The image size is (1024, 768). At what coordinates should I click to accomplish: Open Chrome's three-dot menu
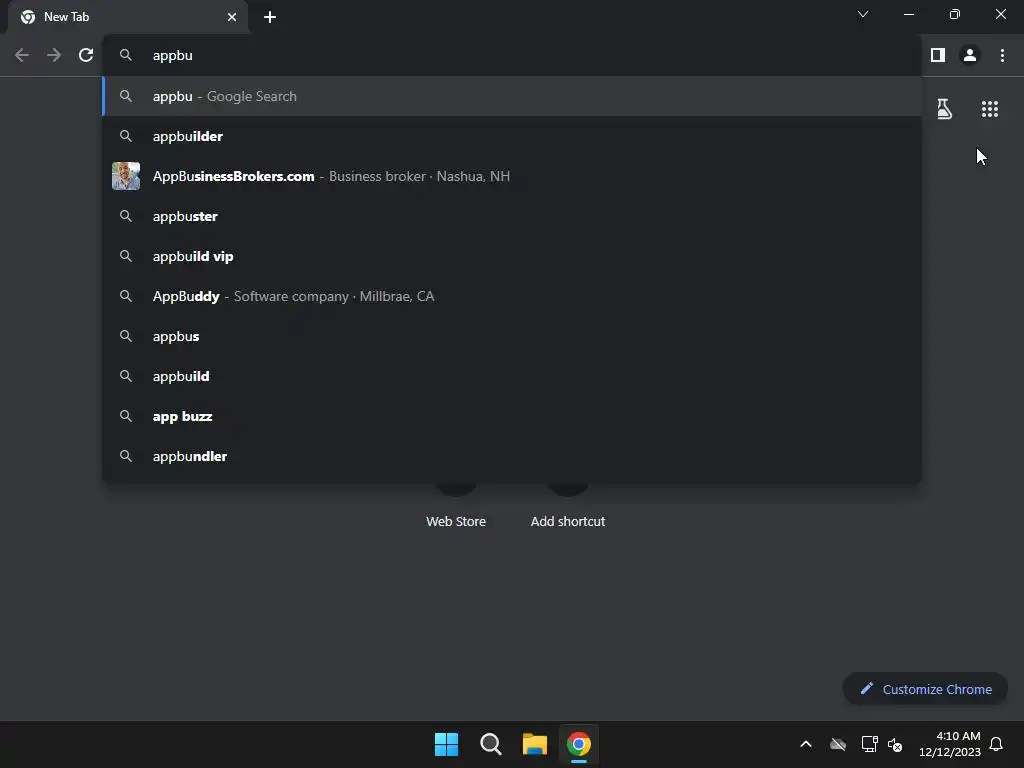point(1002,56)
